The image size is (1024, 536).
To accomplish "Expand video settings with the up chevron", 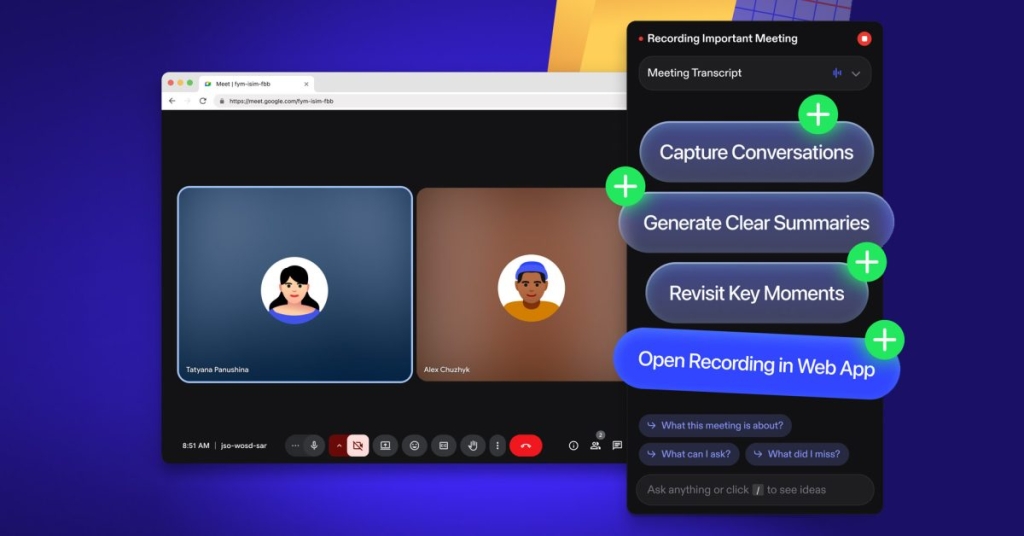I will pos(338,446).
